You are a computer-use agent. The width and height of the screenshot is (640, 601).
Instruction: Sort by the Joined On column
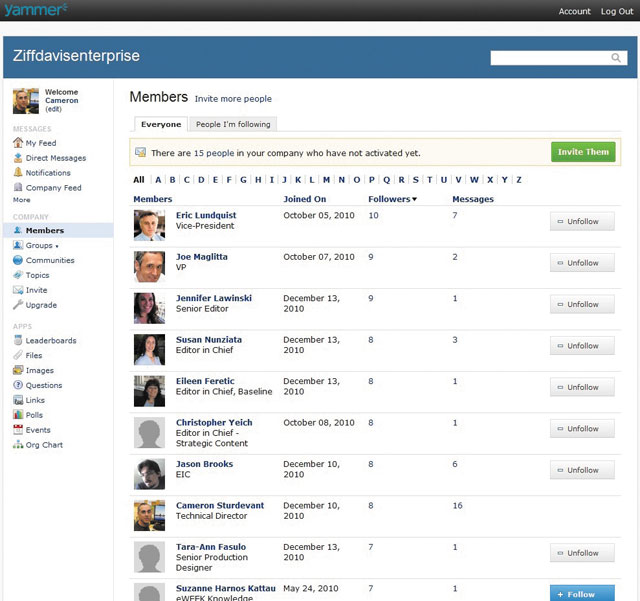pos(304,199)
